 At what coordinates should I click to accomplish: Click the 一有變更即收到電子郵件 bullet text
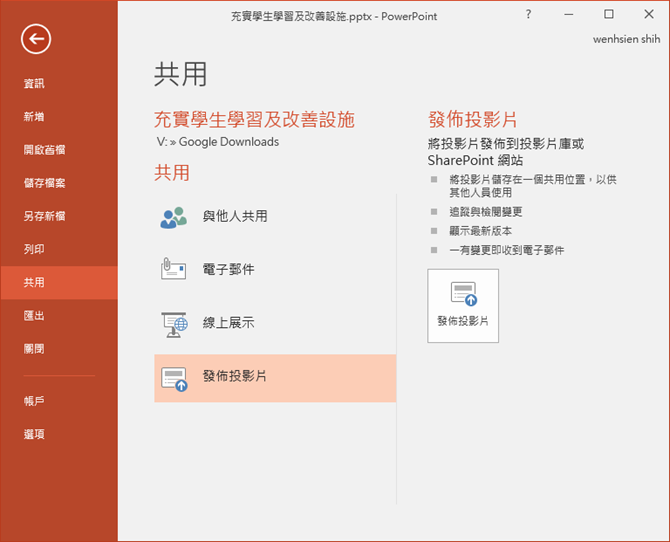pos(507,250)
